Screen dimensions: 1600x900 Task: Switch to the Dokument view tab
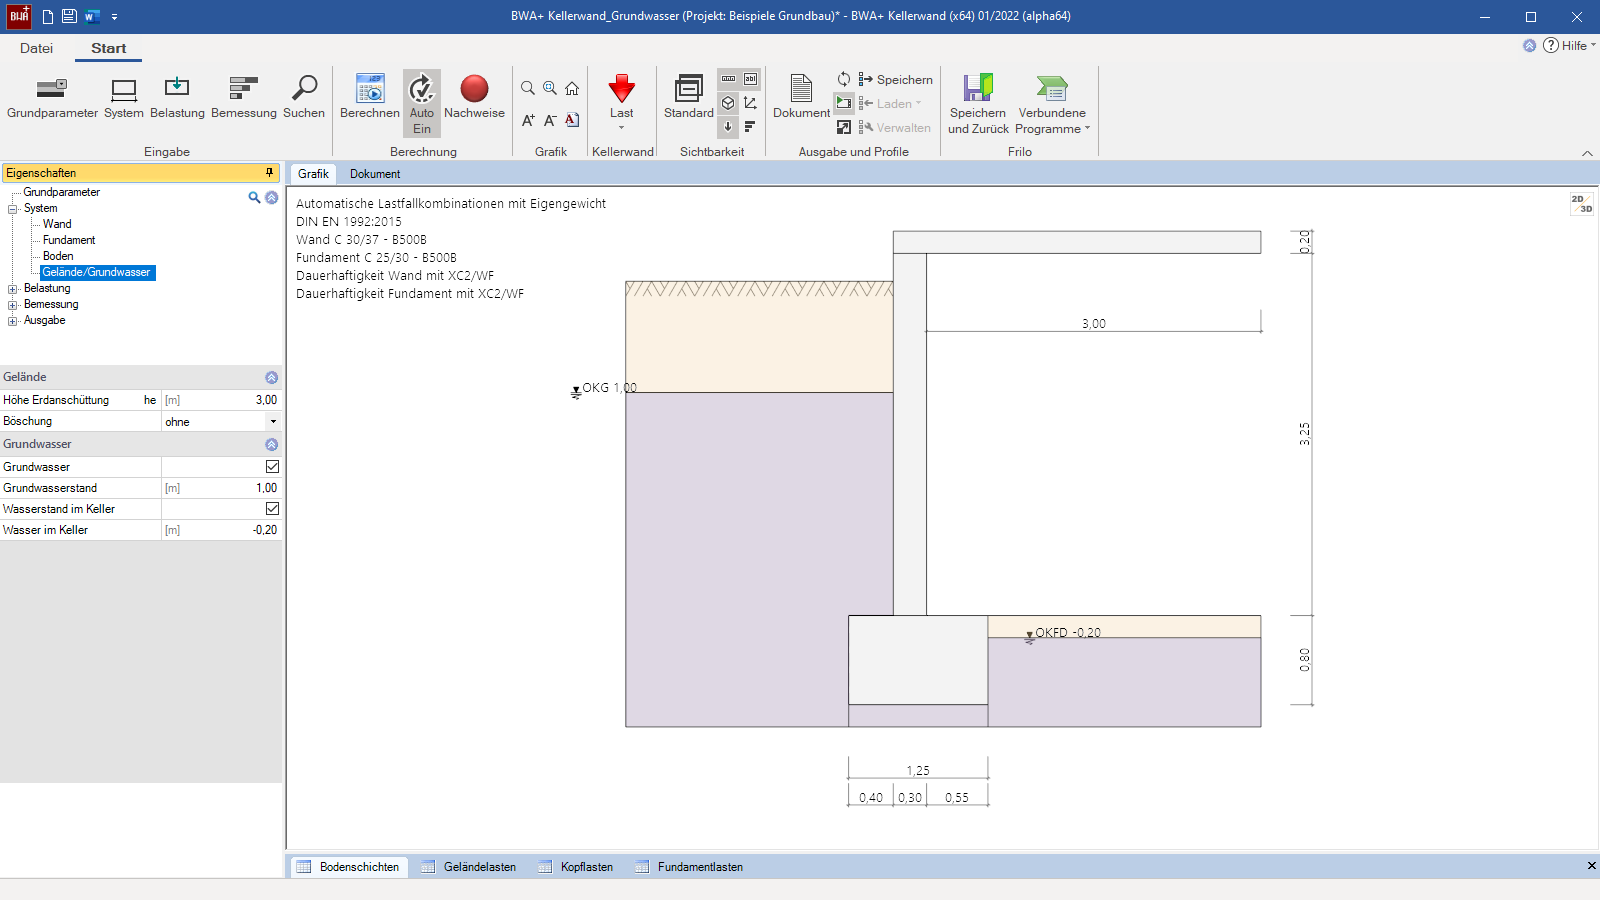(375, 174)
